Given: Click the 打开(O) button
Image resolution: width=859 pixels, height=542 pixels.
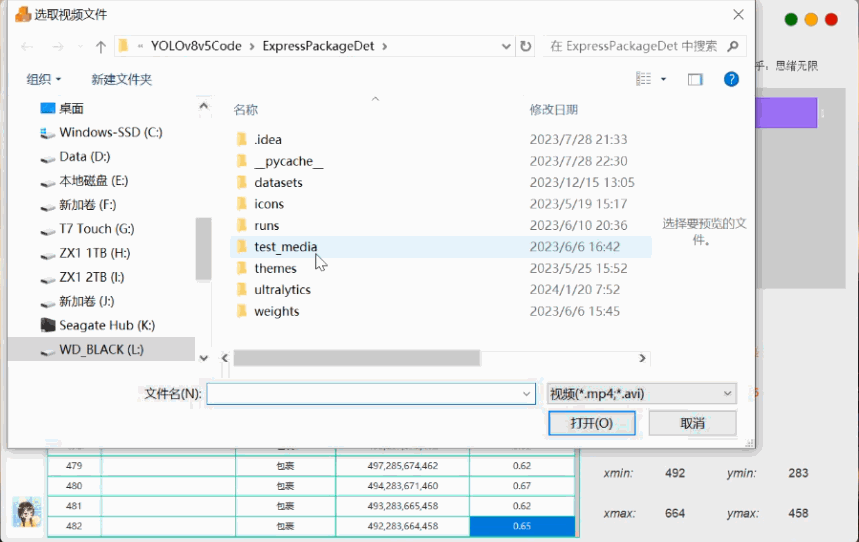Looking at the screenshot, I should tap(592, 423).
